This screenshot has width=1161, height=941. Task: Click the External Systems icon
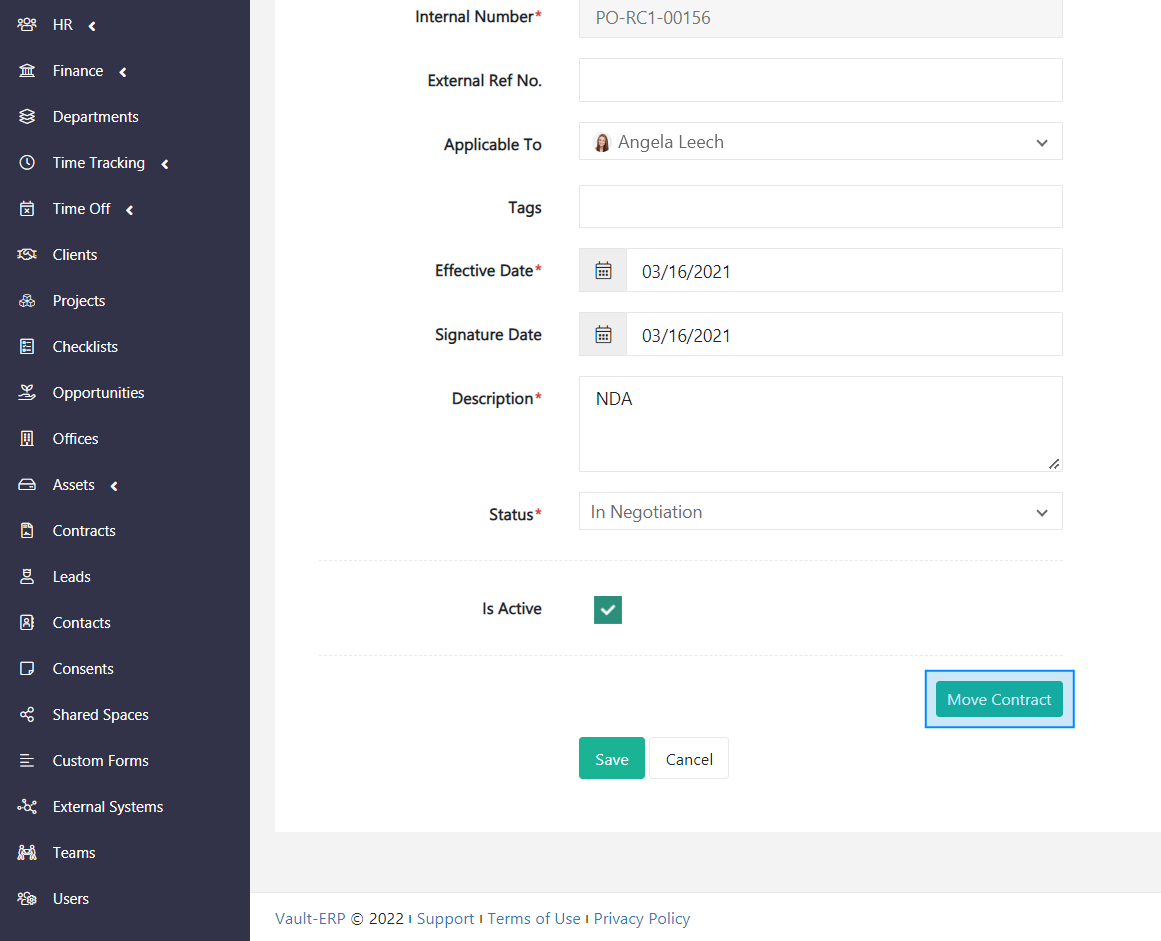click(x=27, y=807)
